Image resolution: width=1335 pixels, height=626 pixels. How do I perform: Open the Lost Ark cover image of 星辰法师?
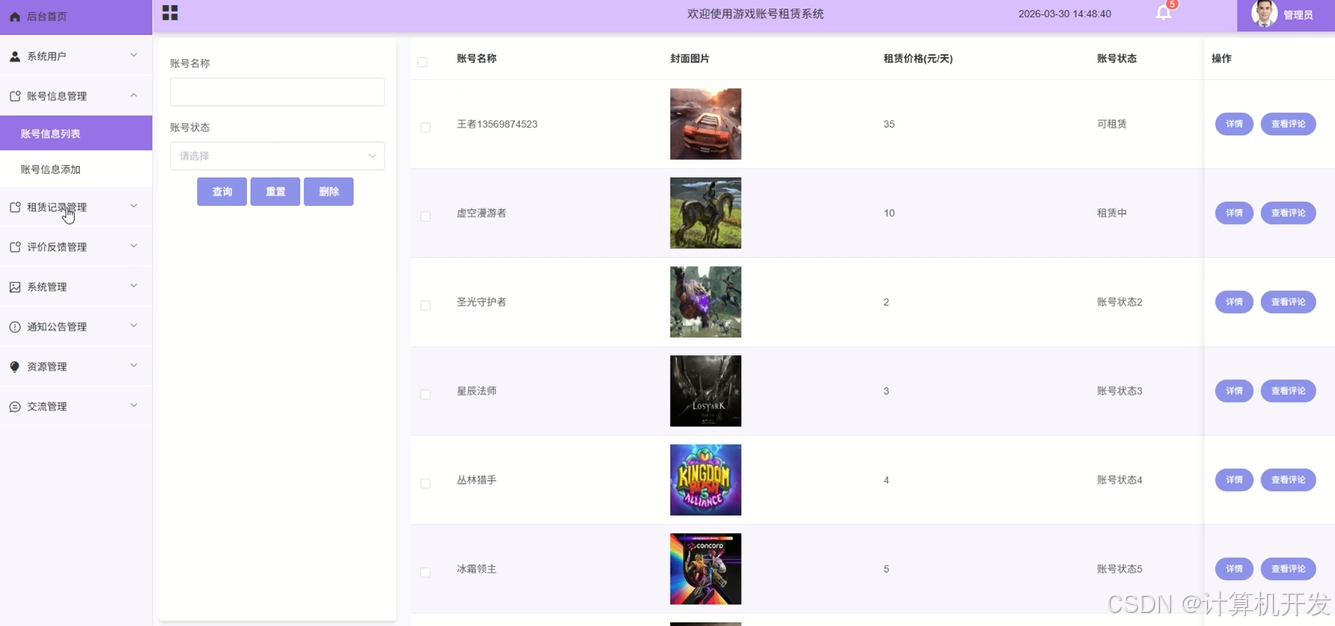point(706,391)
